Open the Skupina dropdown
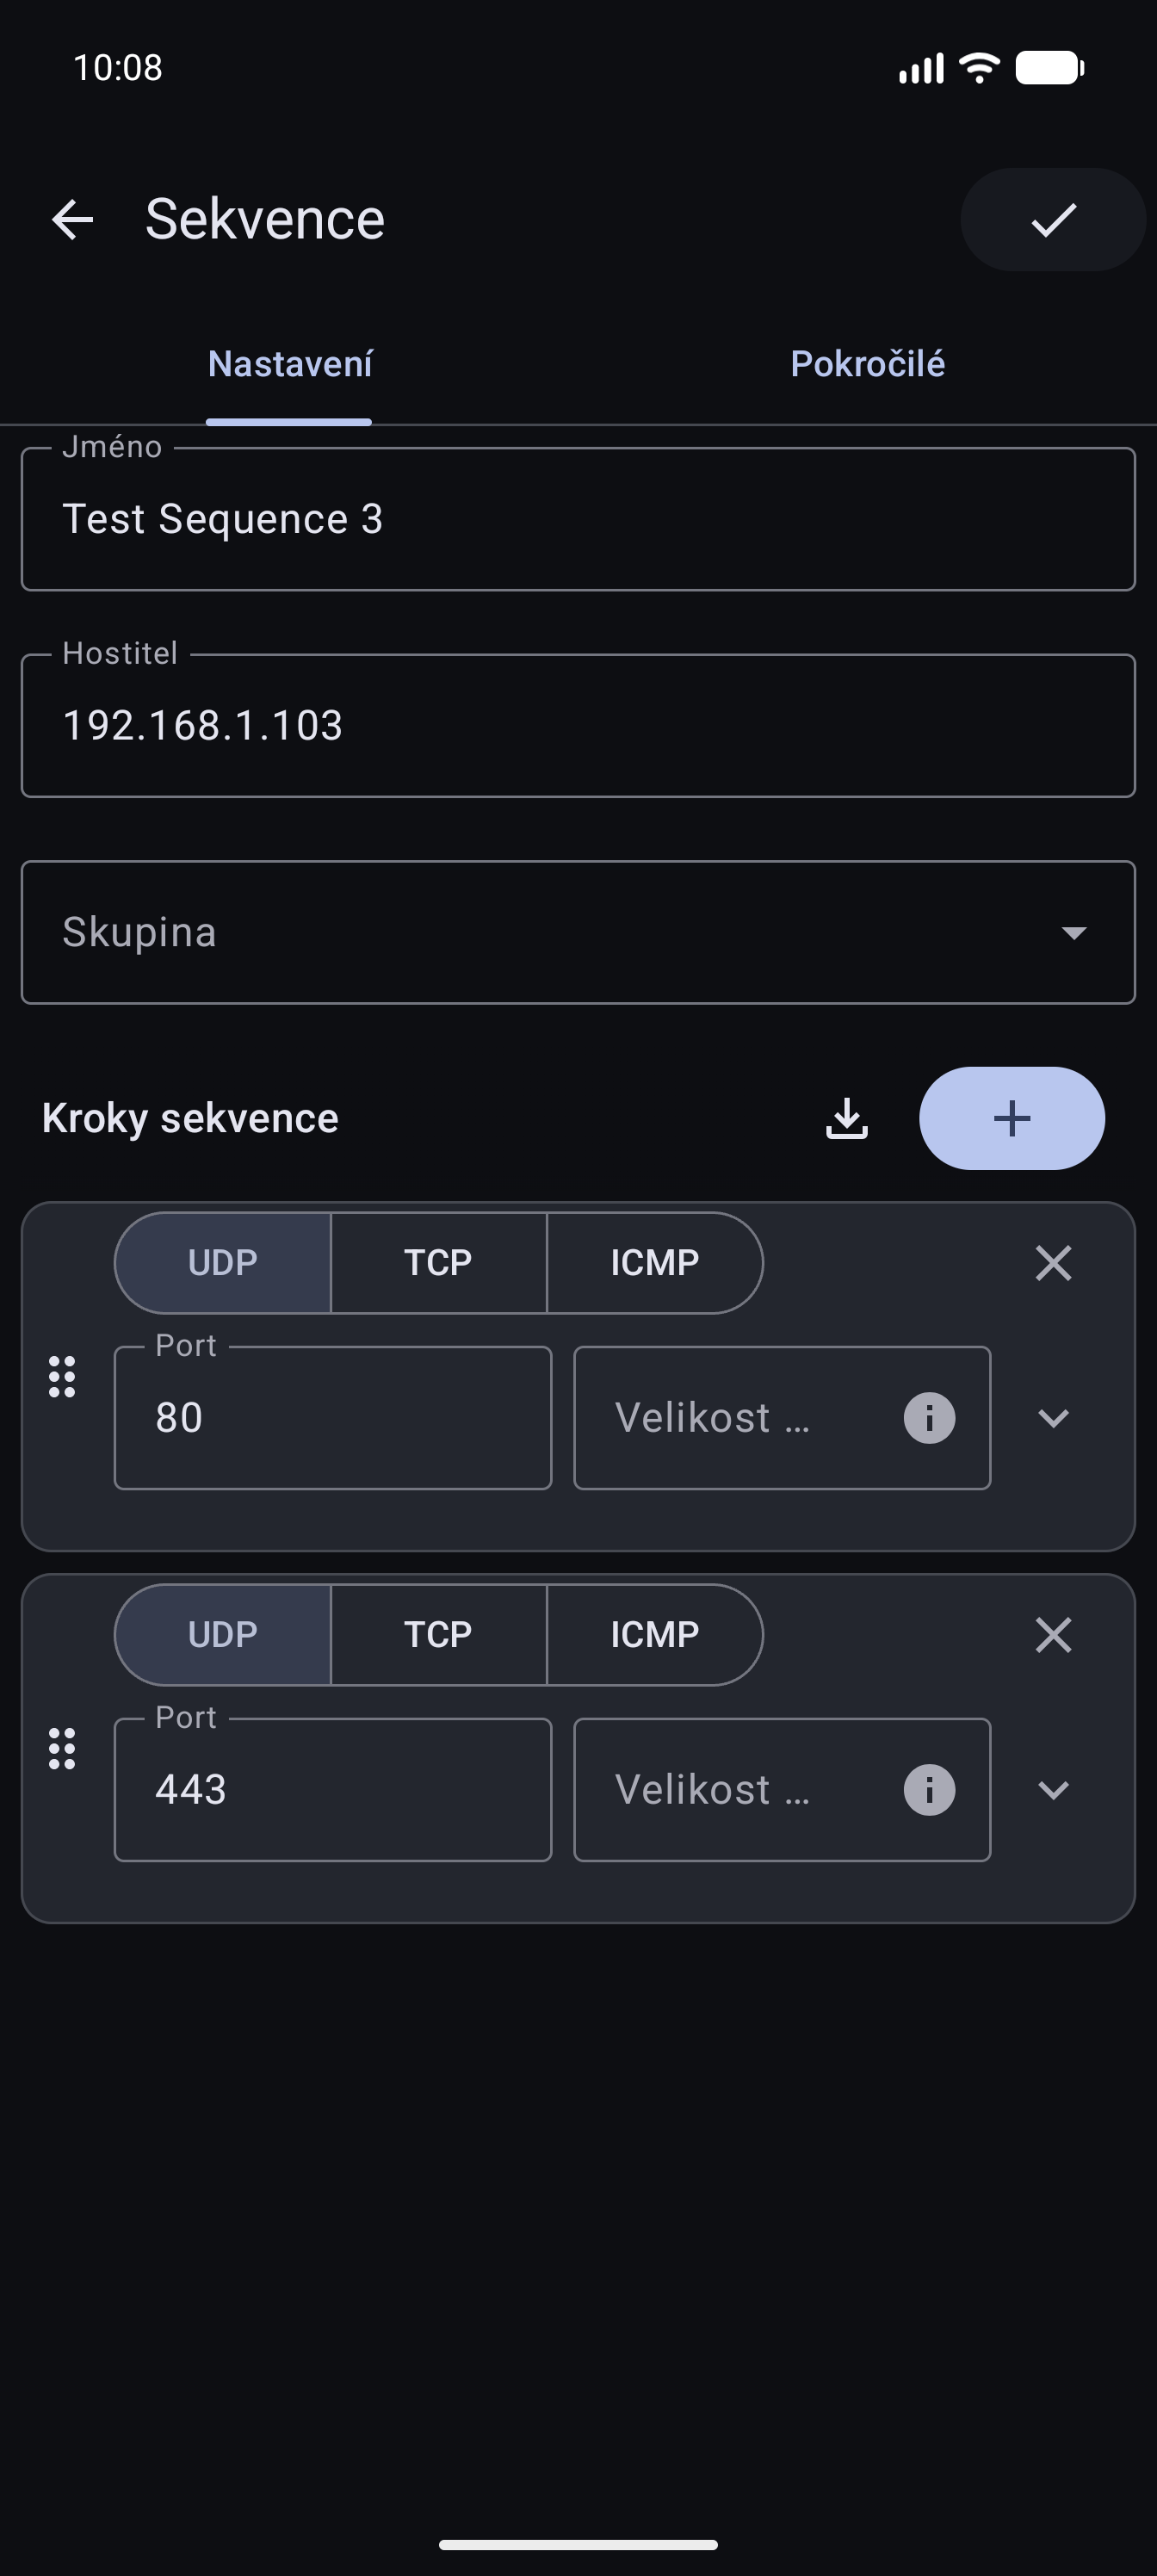The image size is (1157, 2576). pos(578,932)
